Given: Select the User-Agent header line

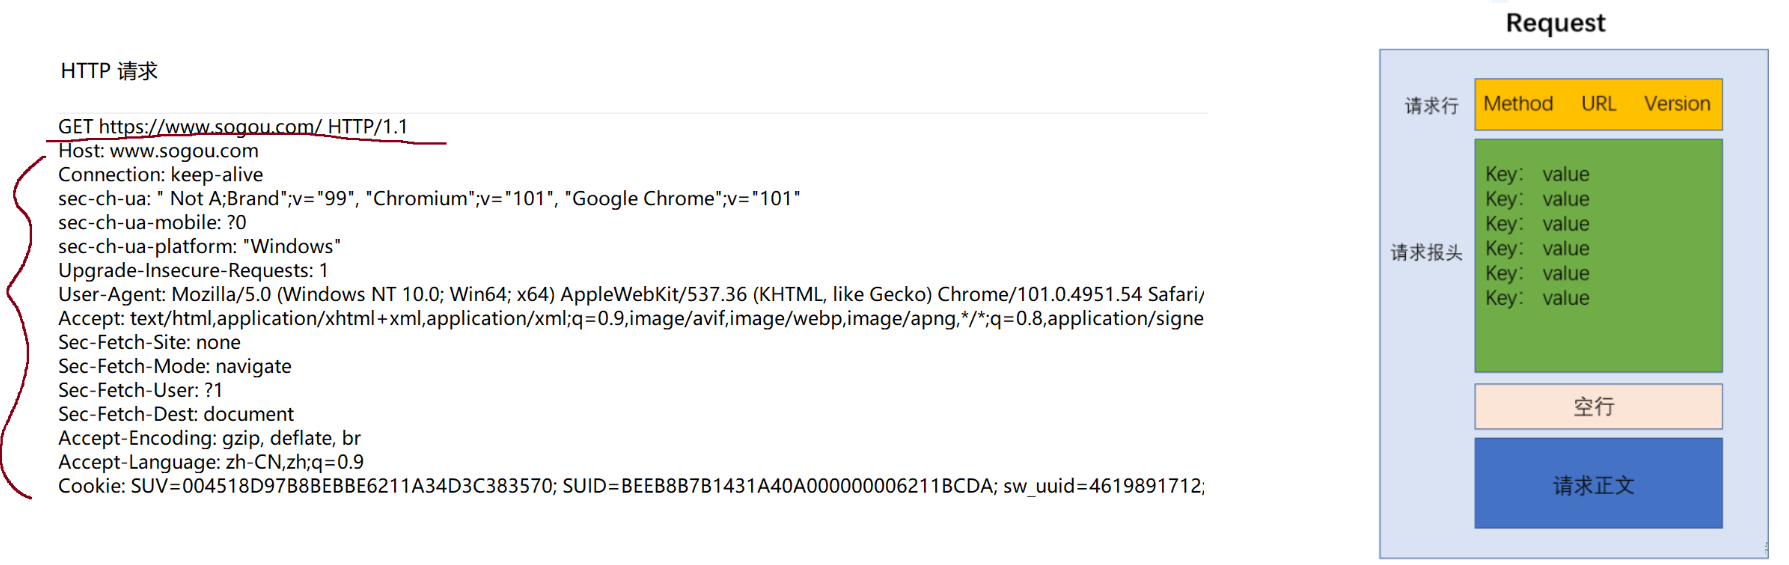Looking at the screenshot, I should pos(631,295).
